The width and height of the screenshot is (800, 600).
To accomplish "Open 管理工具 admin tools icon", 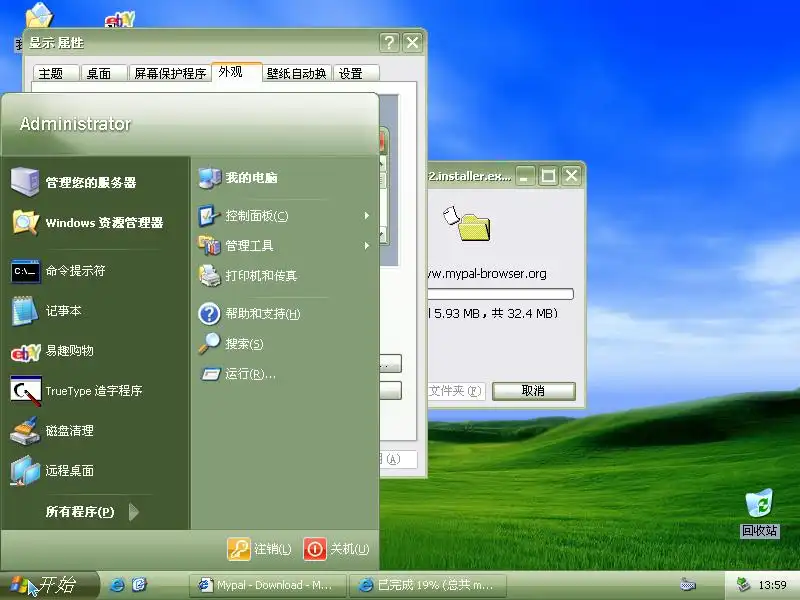I will 209,245.
